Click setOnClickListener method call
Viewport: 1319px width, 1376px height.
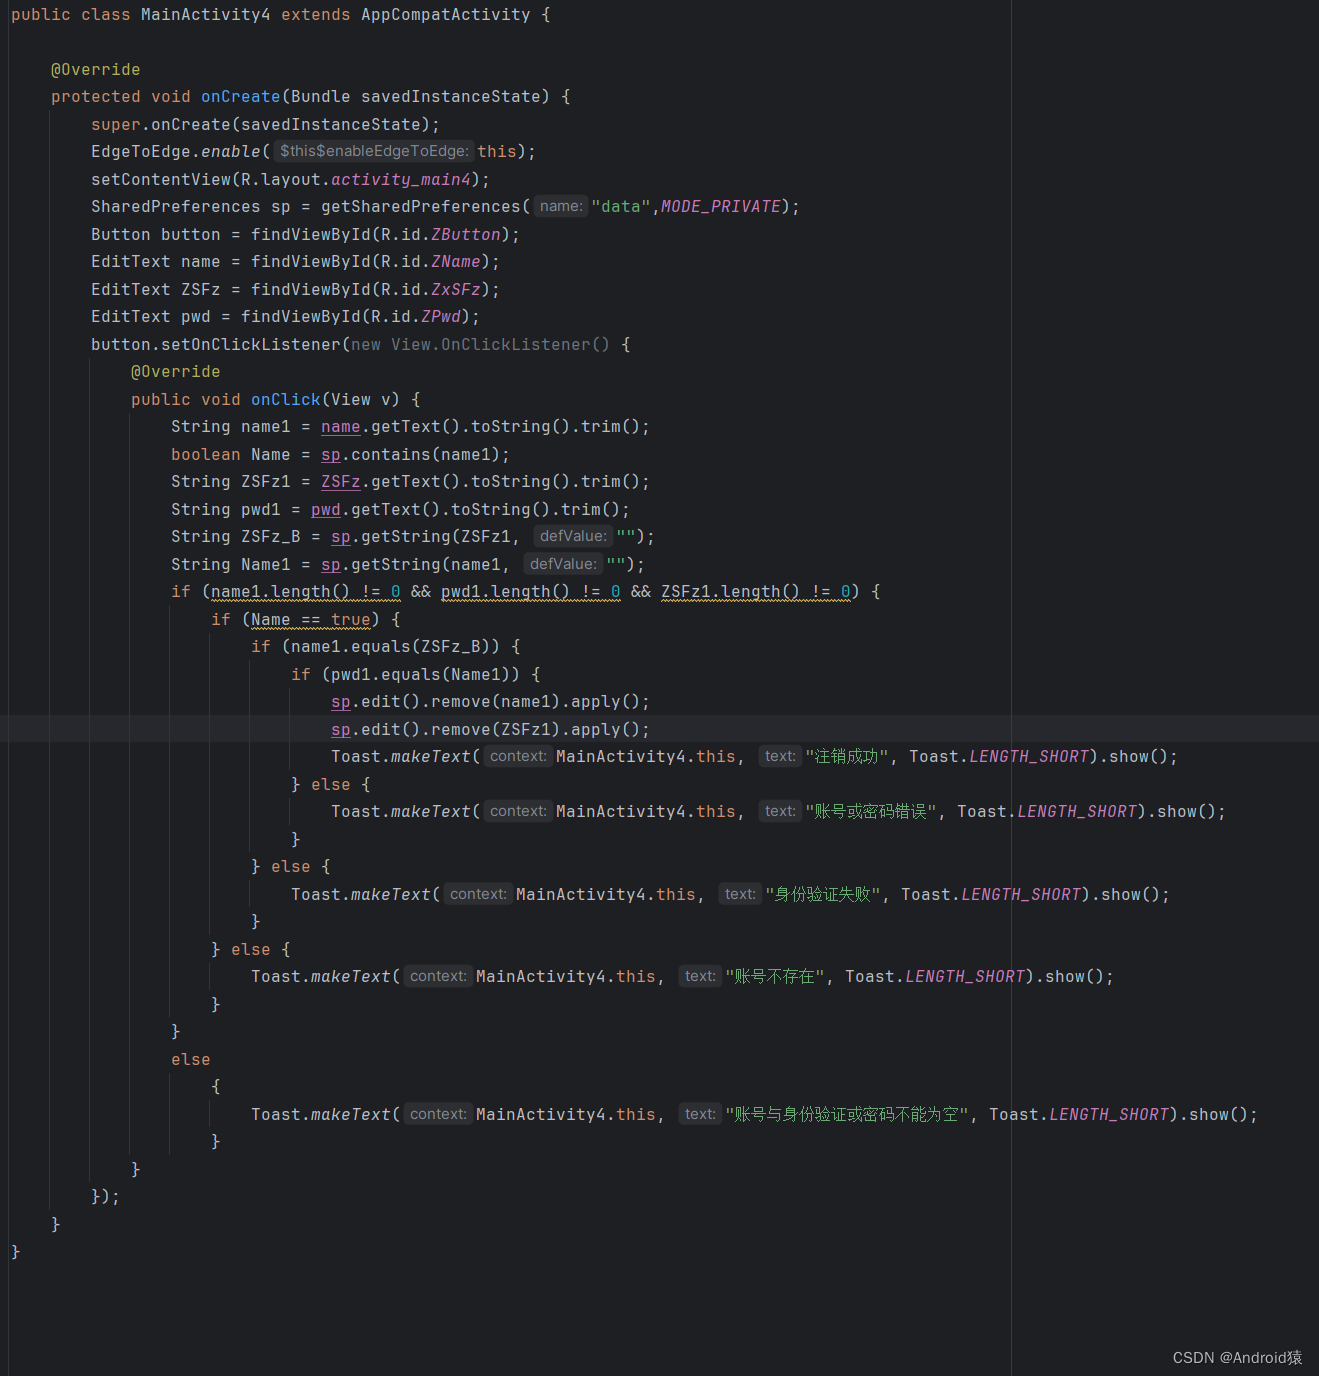coord(251,344)
